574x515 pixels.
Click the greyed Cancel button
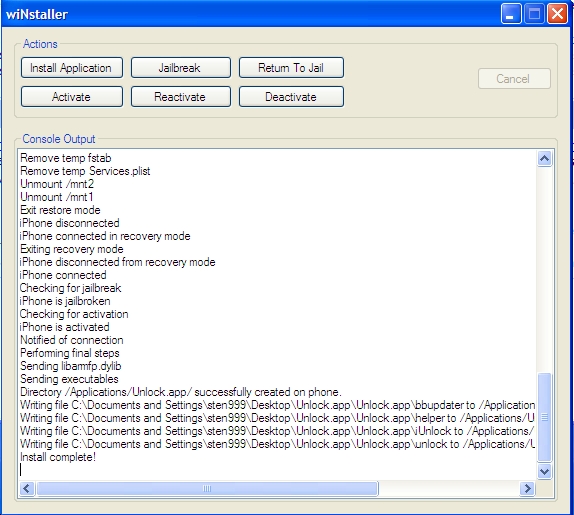tap(514, 78)
